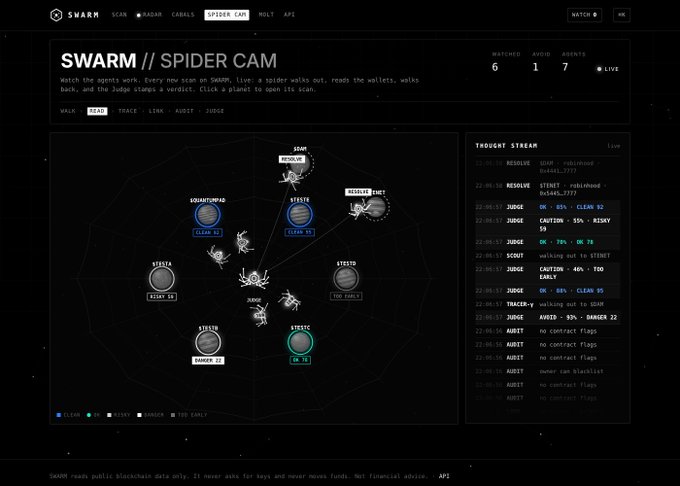Select the 'CAUTION · 46% · TOO EARLY' entry

pyautogui.click(x=547, y=273)
